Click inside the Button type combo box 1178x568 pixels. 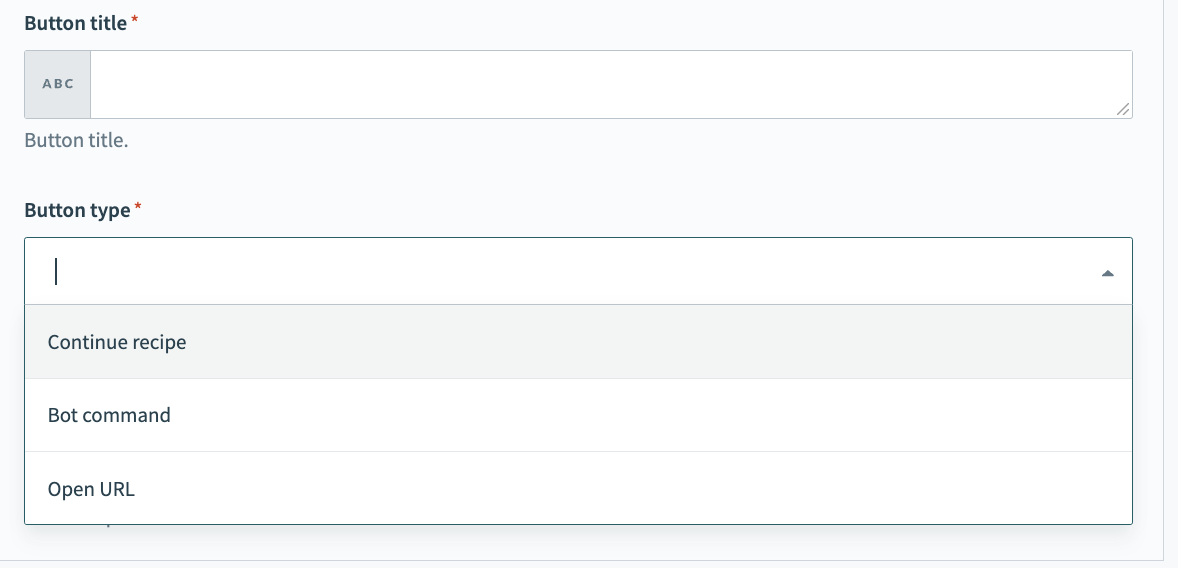(x=560, y=271)
